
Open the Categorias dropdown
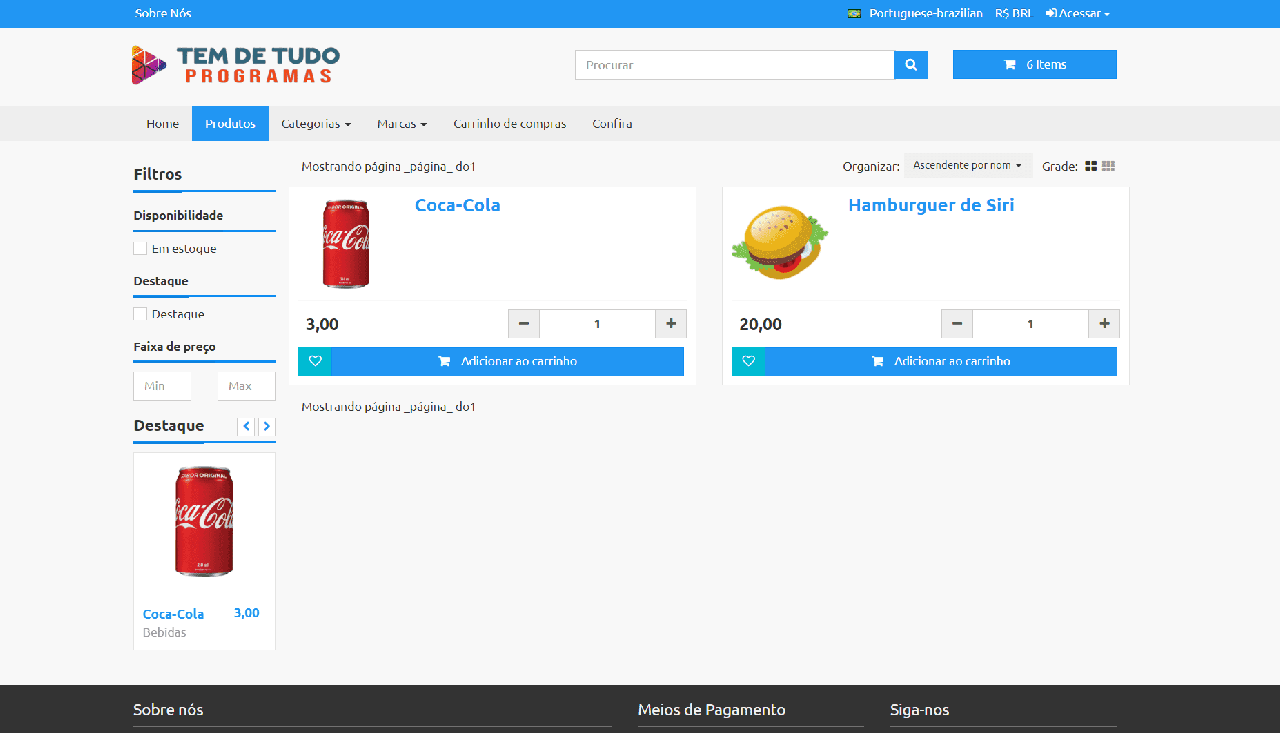[x=317, y=123]
